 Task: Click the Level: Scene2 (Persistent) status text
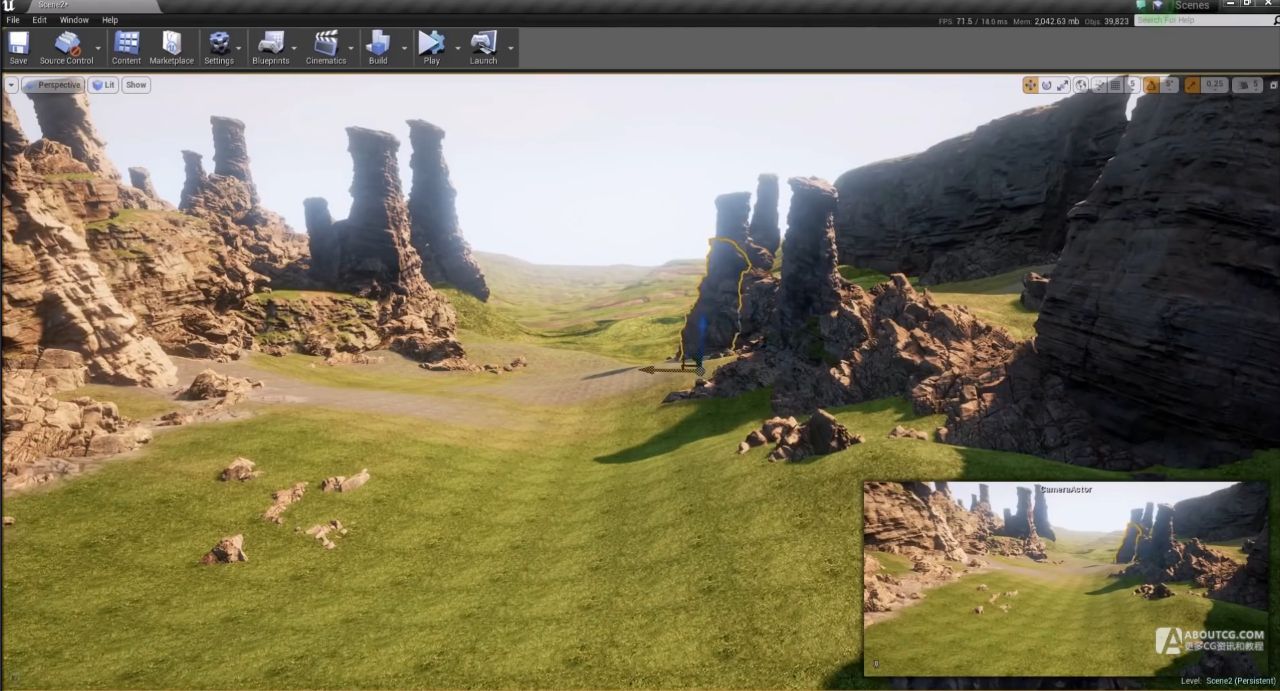click(x=1227, y=681)
